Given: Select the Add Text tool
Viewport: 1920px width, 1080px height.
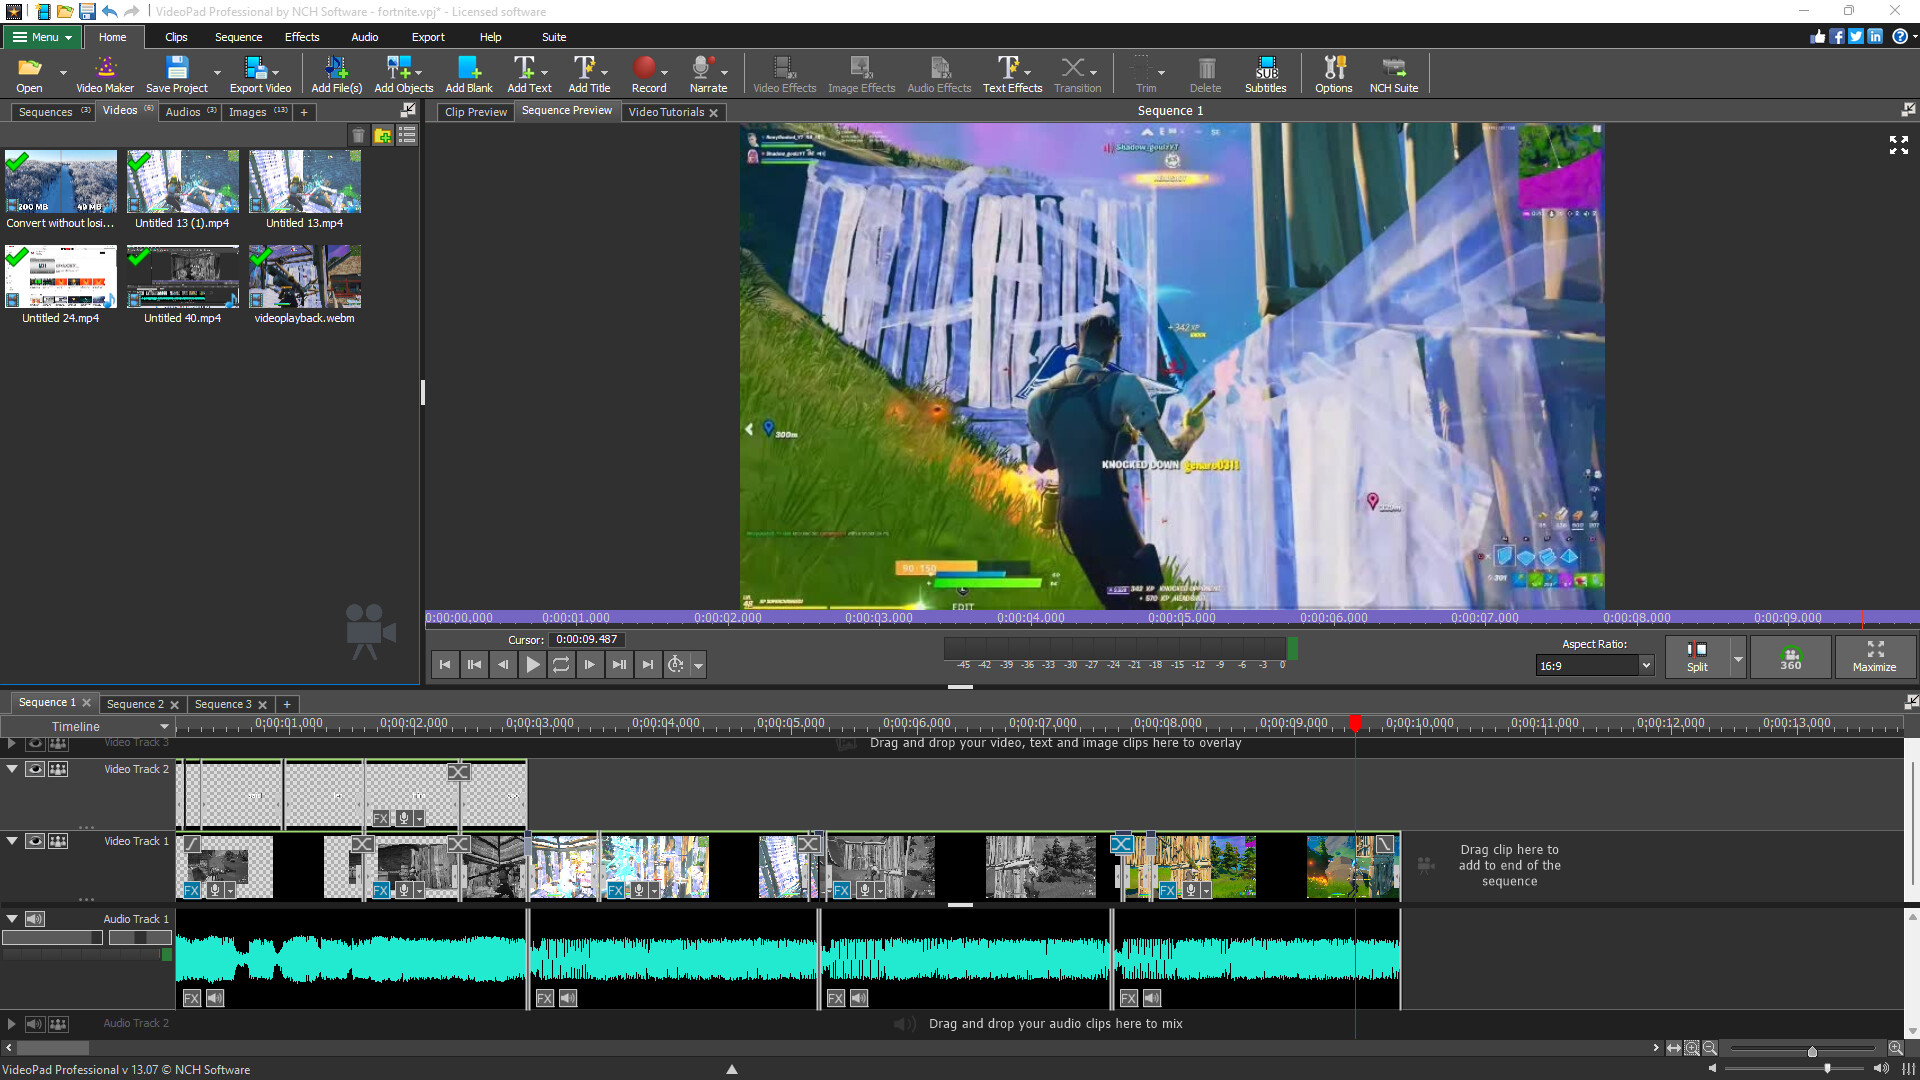Looking at the screenshot, I should point(529,73).
